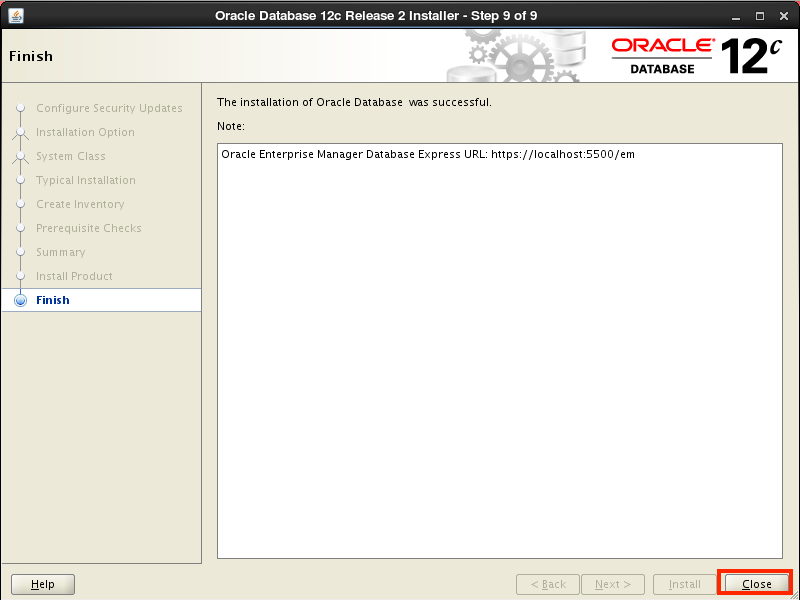
Task: Minimize the Oracle installer window
Action: coord(736,16)
